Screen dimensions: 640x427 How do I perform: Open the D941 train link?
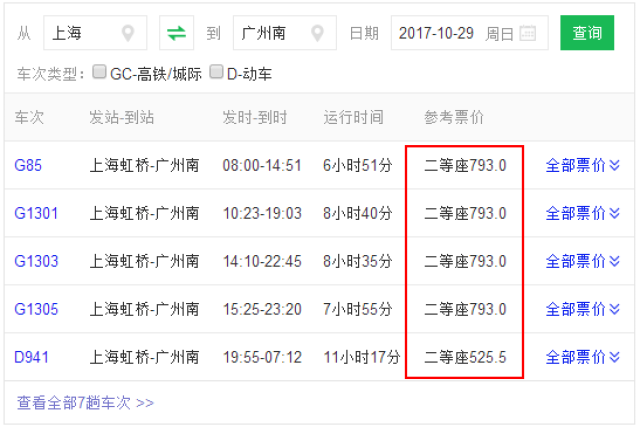tap(32, 357)
